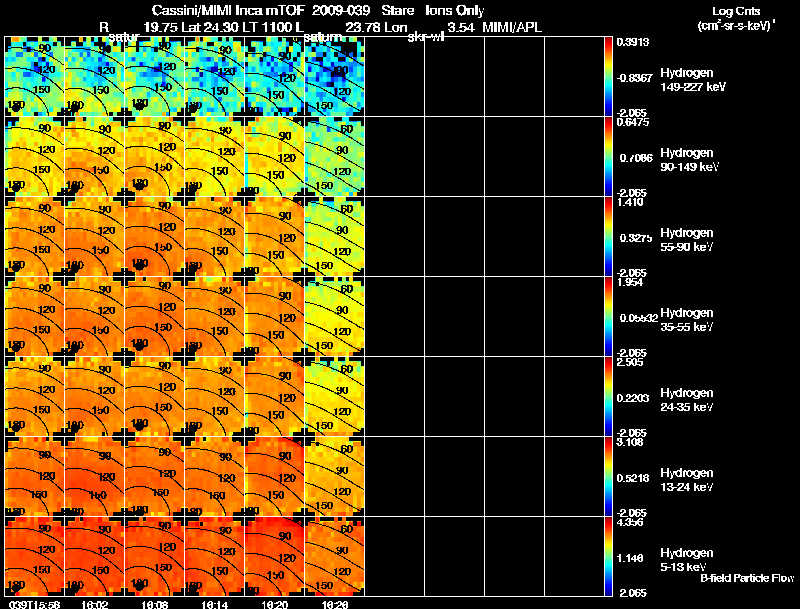Choose the 35-55 keV panel at 039T15:58
The image size is (800, 609).
click(x=35, y=317)
